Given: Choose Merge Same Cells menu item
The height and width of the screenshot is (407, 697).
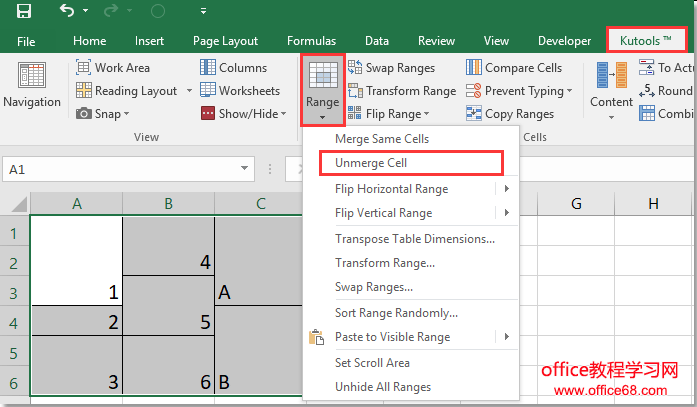Looking at the screenshot, I should 381,139.
